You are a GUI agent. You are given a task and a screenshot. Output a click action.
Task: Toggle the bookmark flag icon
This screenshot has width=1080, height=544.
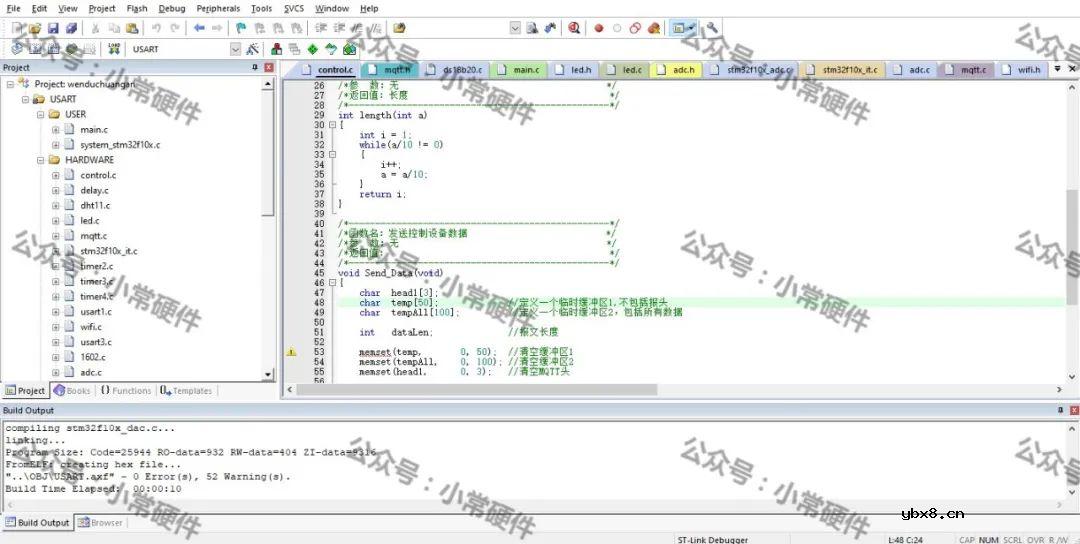click(241, 28)
